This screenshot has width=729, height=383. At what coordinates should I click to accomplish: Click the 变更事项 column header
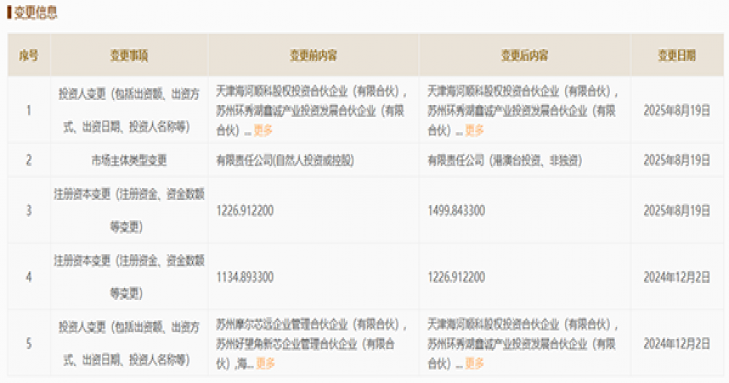[x=129, y=56]
